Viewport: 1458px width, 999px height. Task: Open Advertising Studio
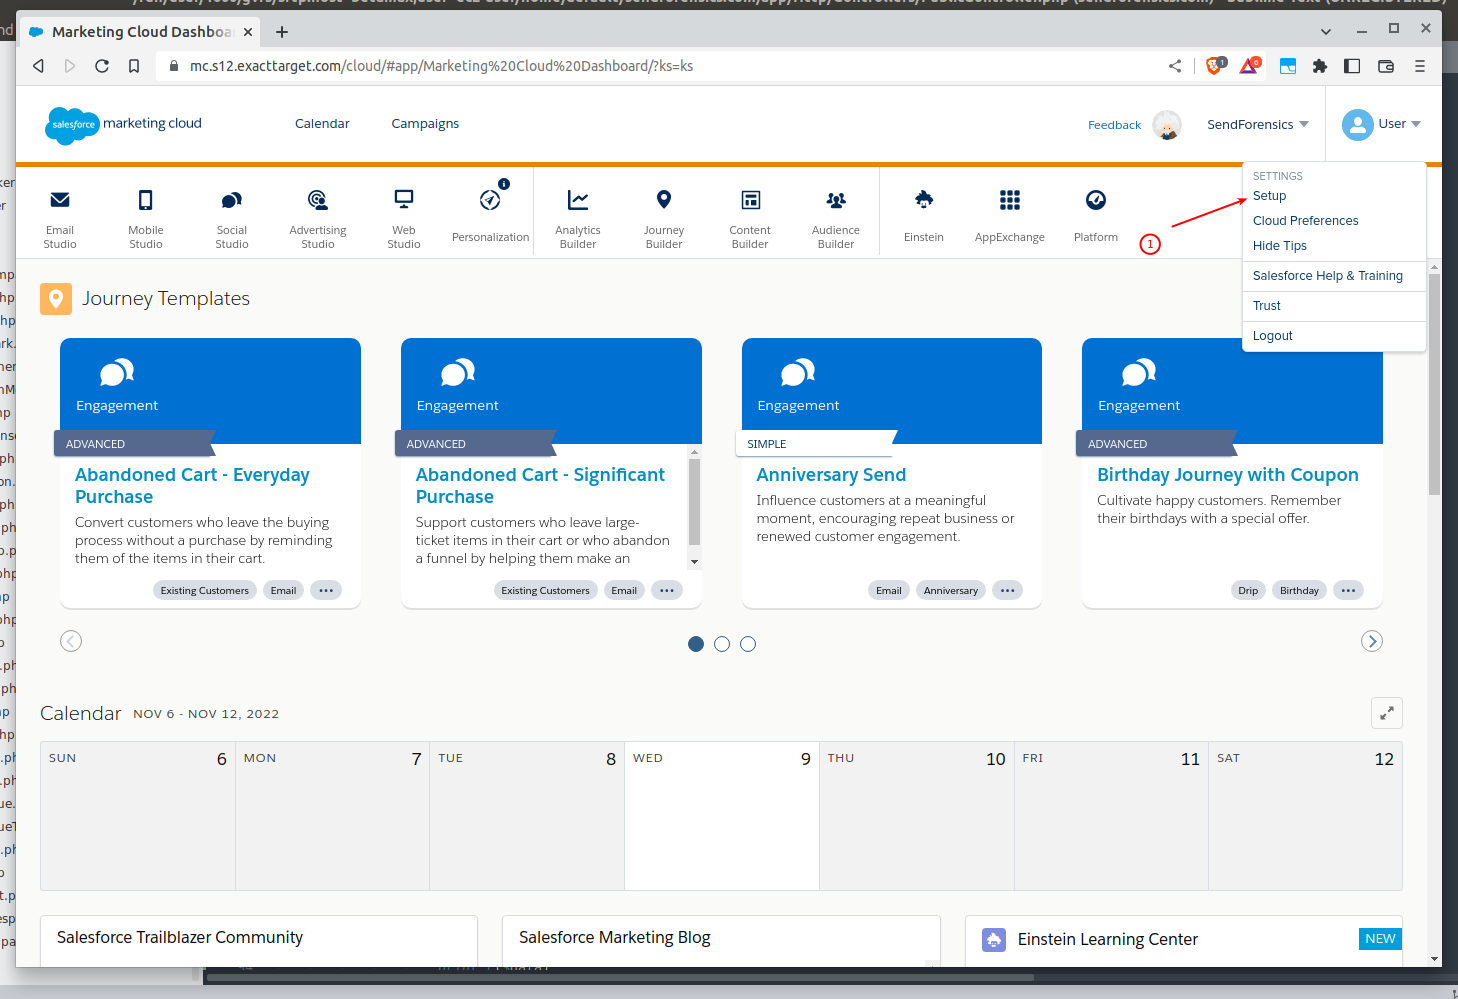tap(318, 218)
